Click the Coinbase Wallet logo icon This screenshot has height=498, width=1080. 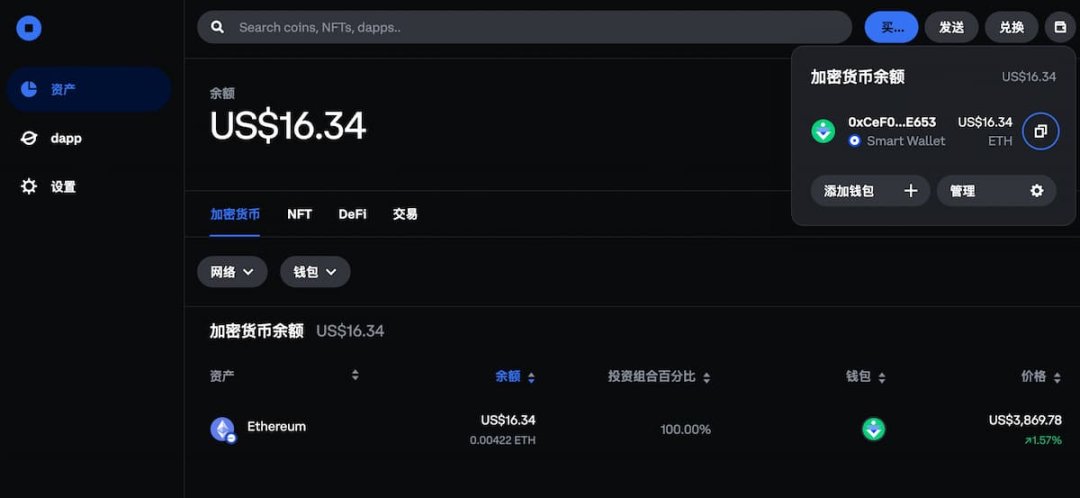coord(29,28)
